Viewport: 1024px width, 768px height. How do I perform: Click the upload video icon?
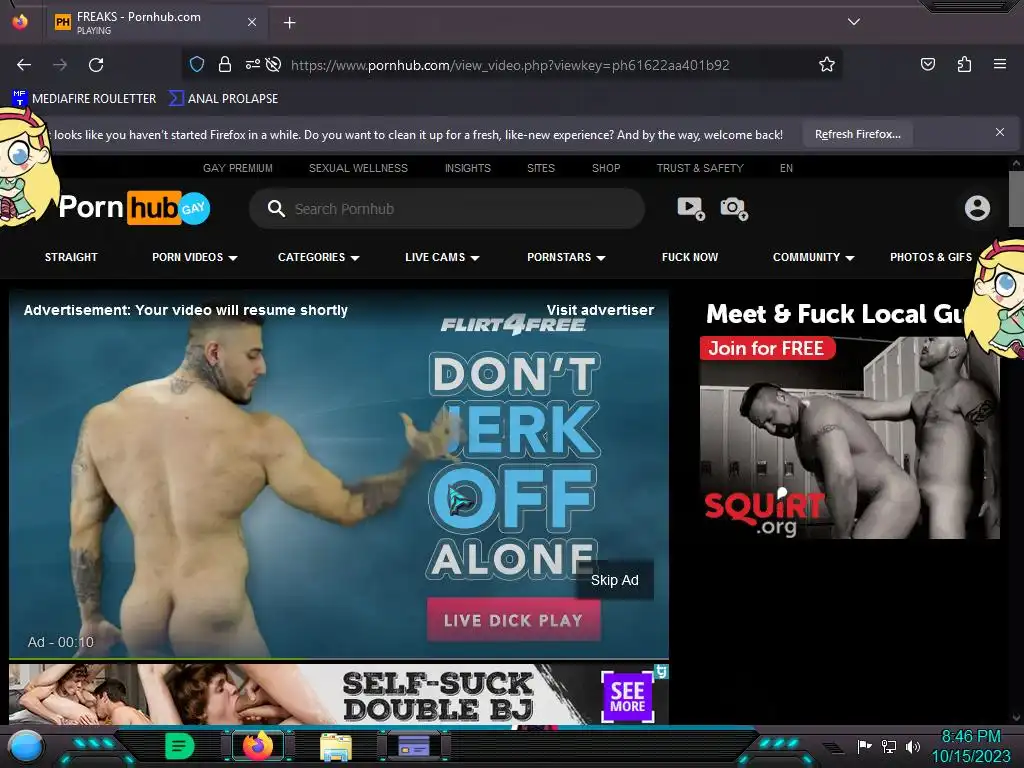(690, 208)
